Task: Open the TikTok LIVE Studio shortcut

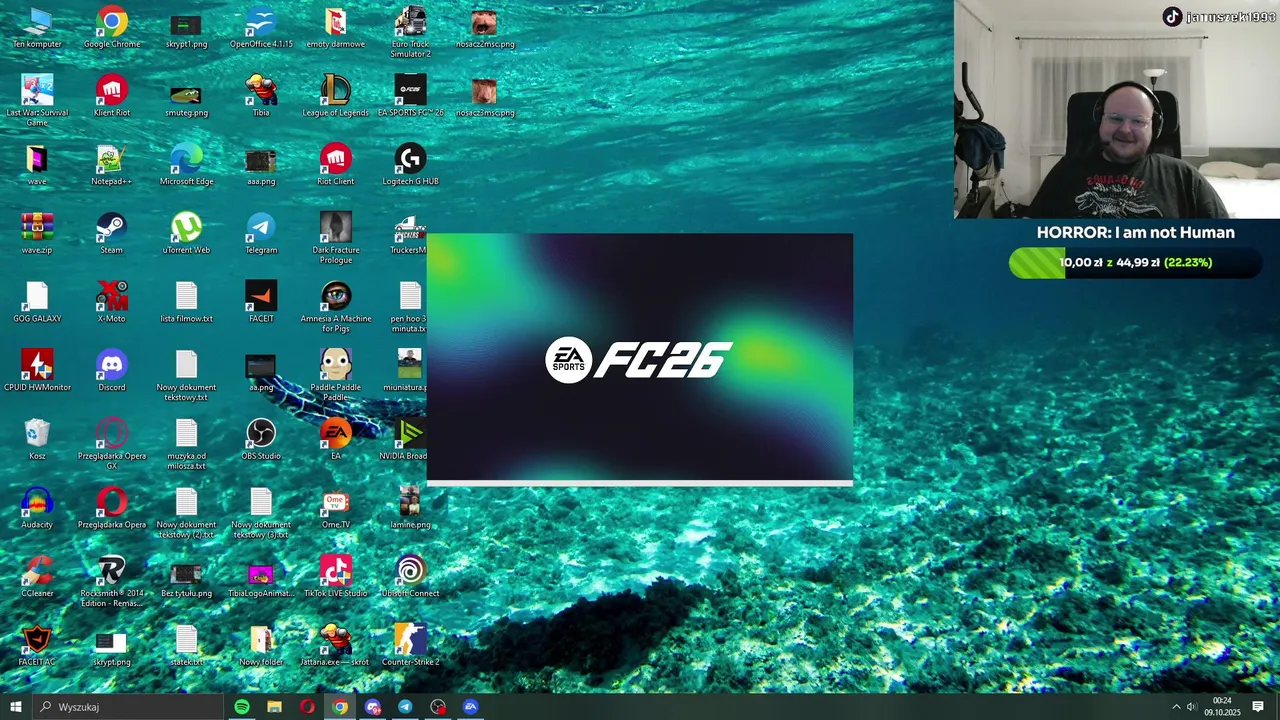Action: tap(336, 577)
